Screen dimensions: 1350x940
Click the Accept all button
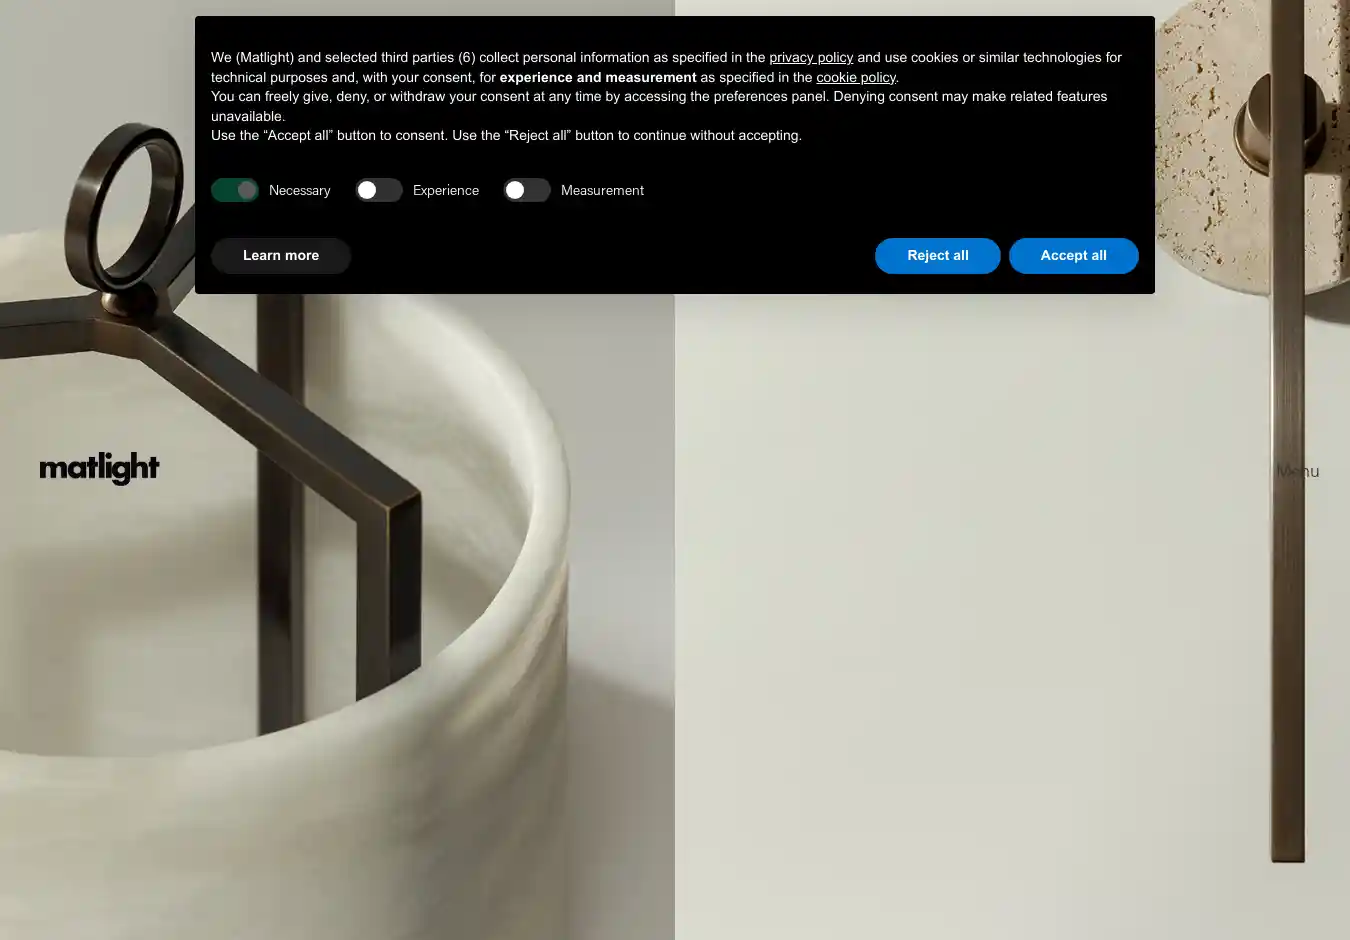[1074, 256]
